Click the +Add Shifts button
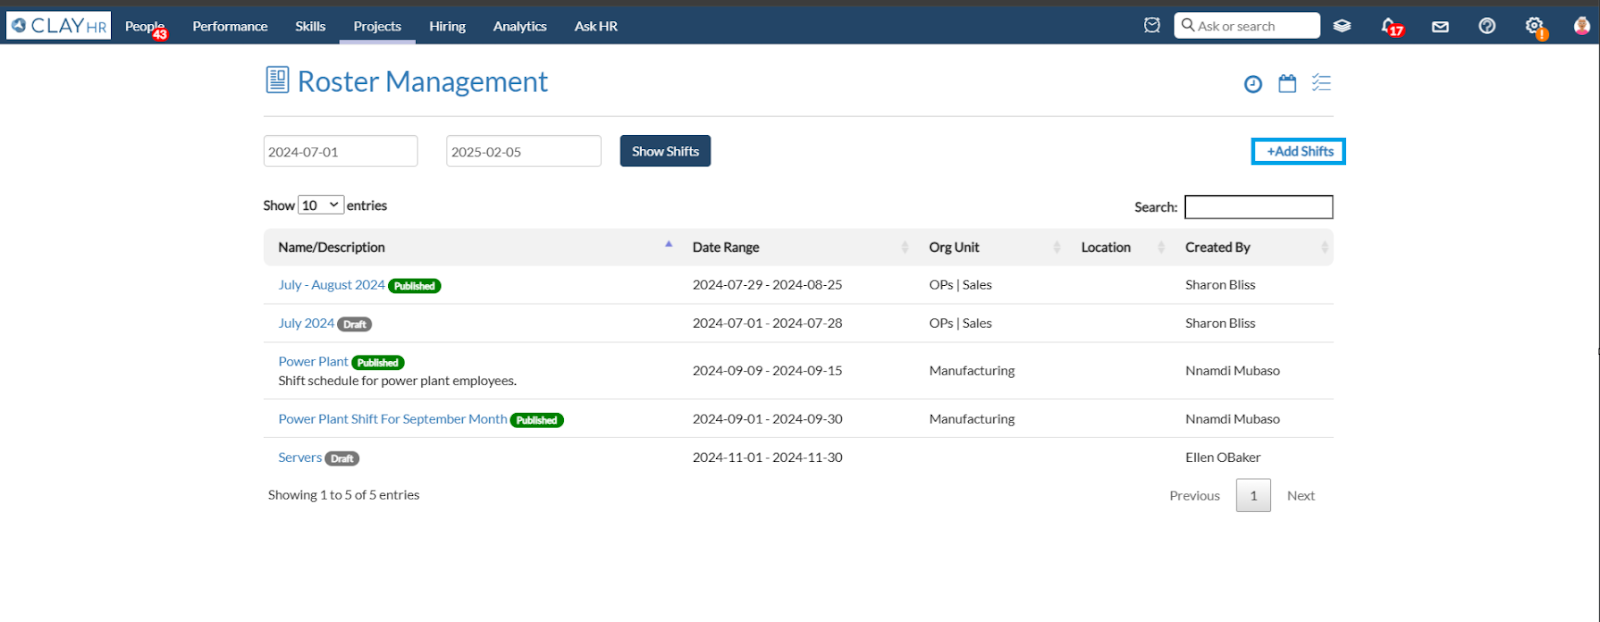Screen dimensions: 1600x622 [x=1298, y=151]
